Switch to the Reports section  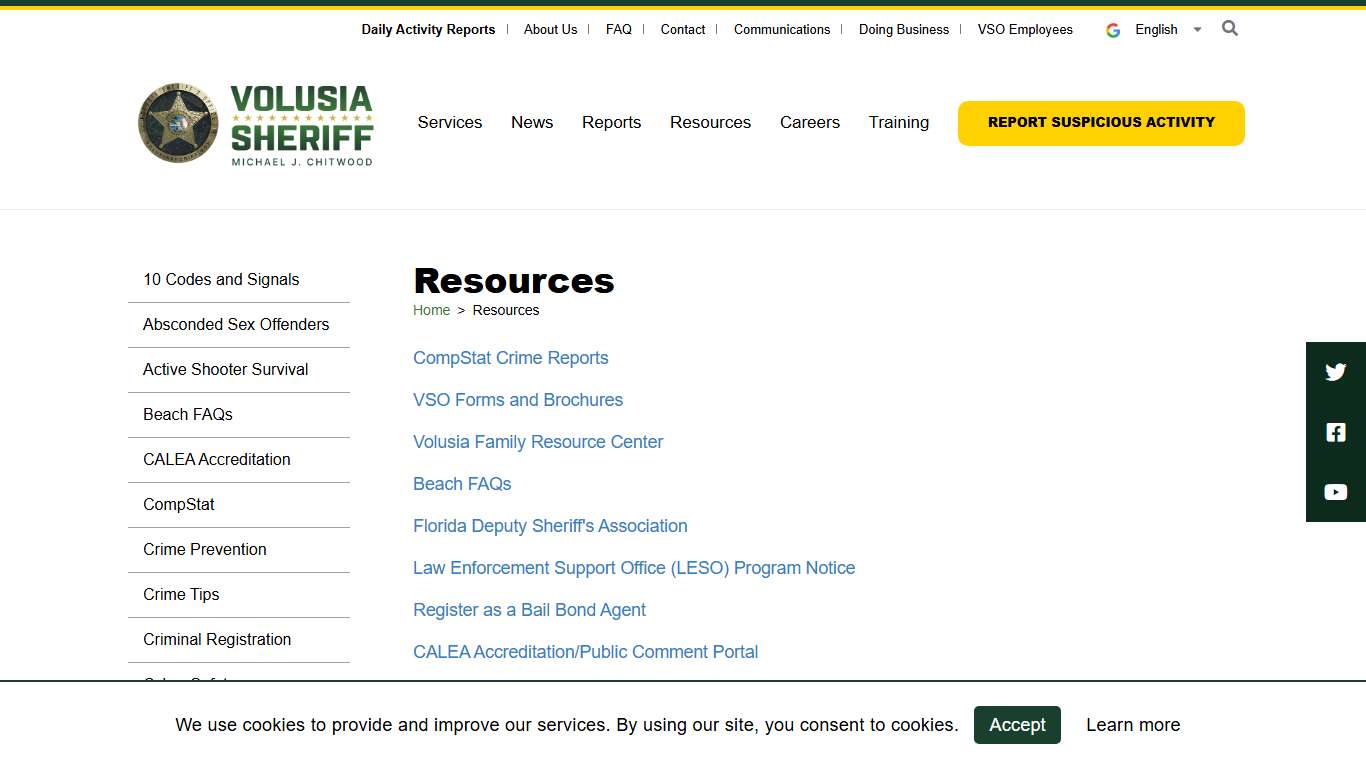coord(611,122)
